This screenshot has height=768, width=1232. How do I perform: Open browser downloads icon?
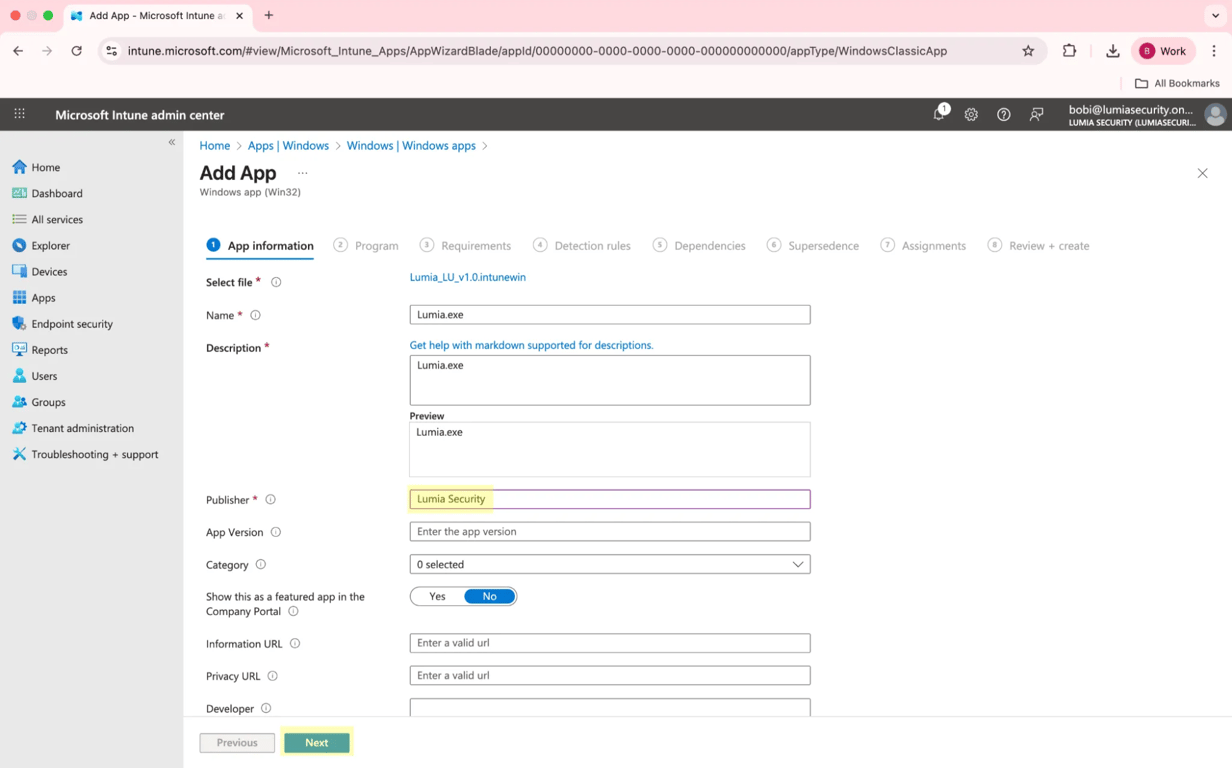click(x=1112, y=51)
